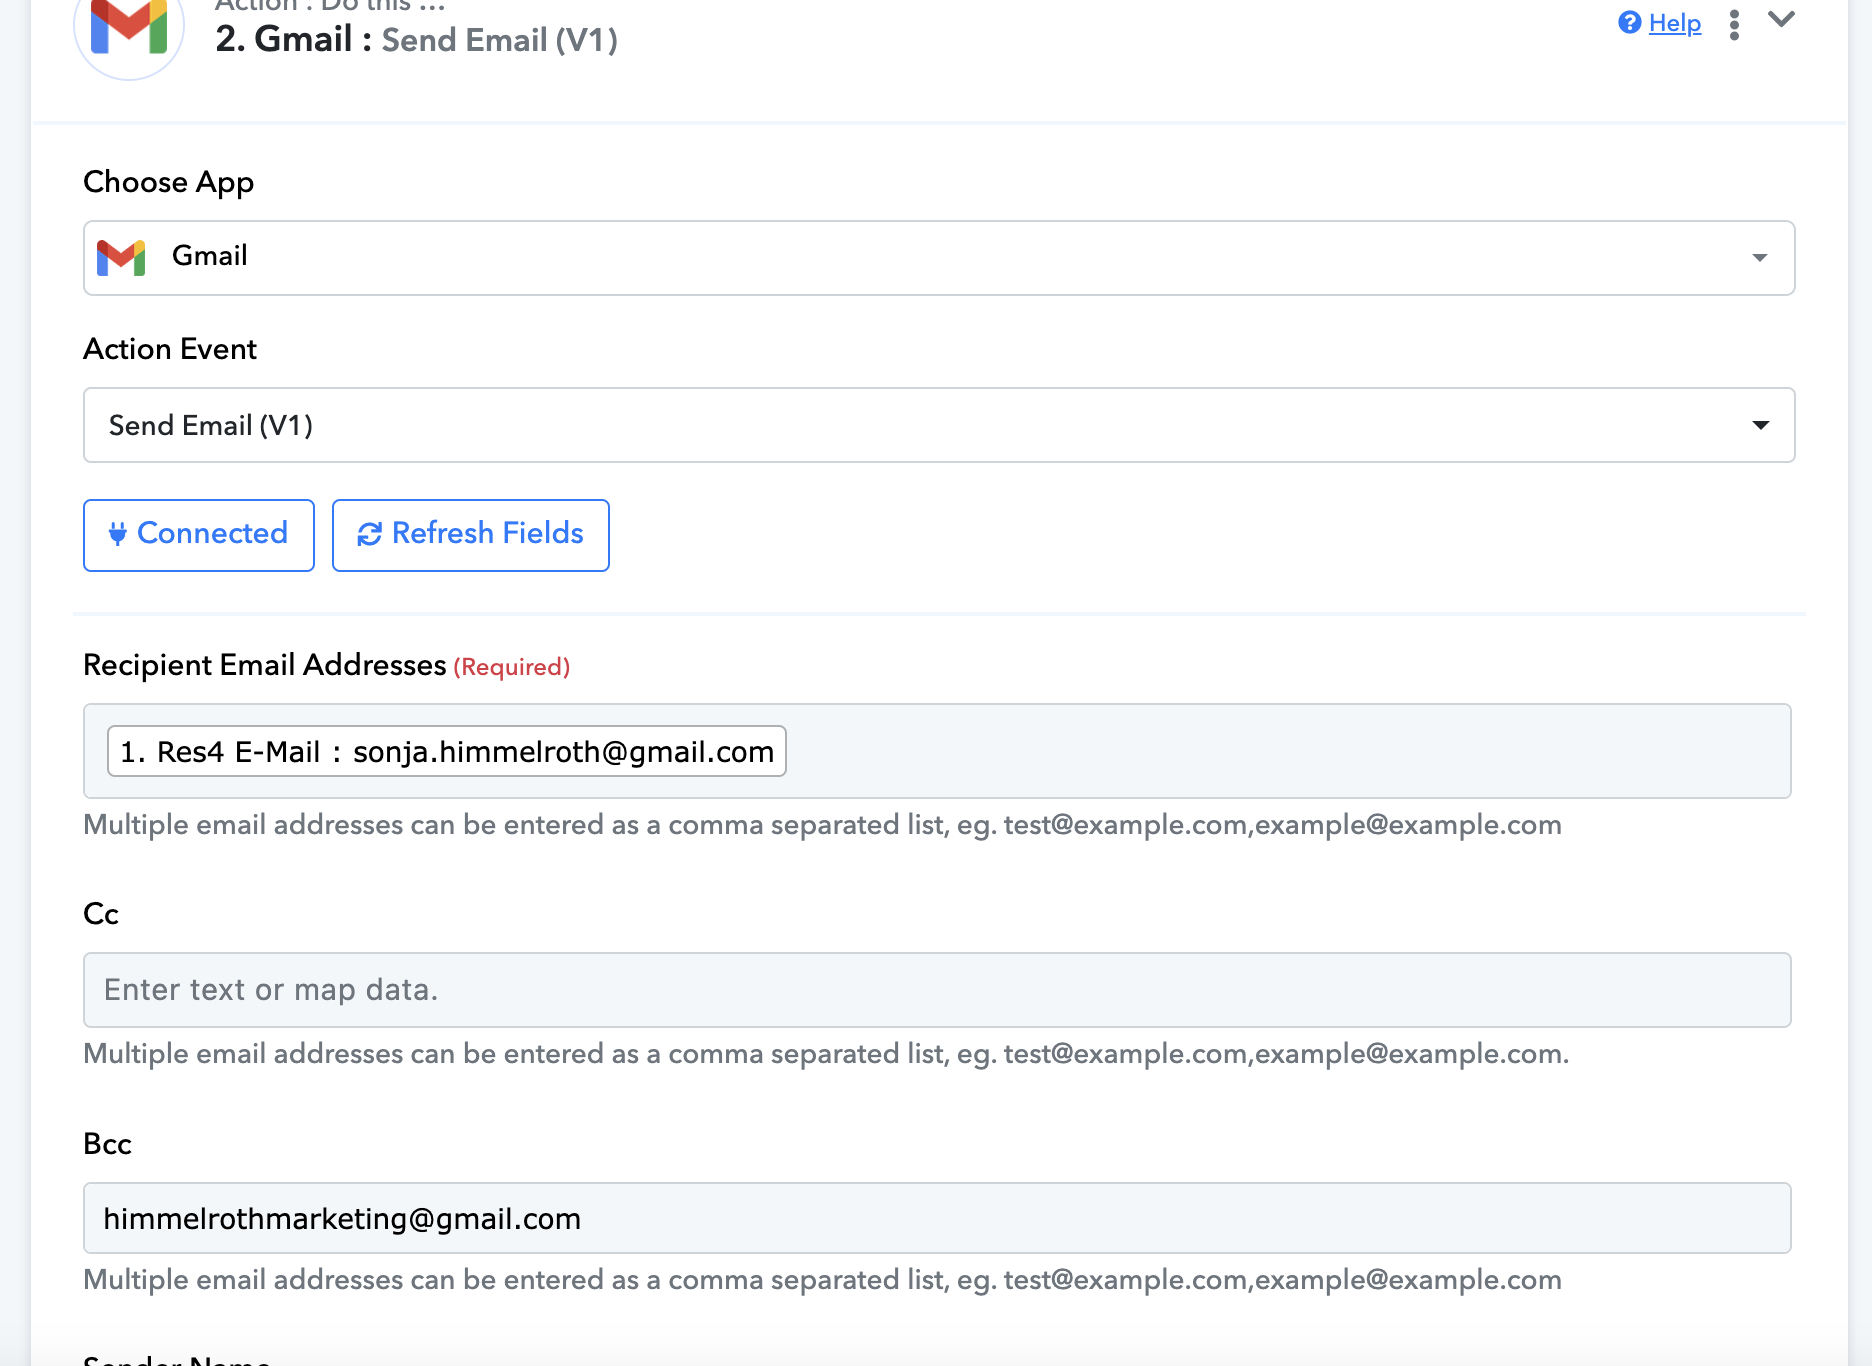Click the 'Bcc' field label
Image resolution: width=1872 pixels, height=1366 pixels.
click(108, 1144)
